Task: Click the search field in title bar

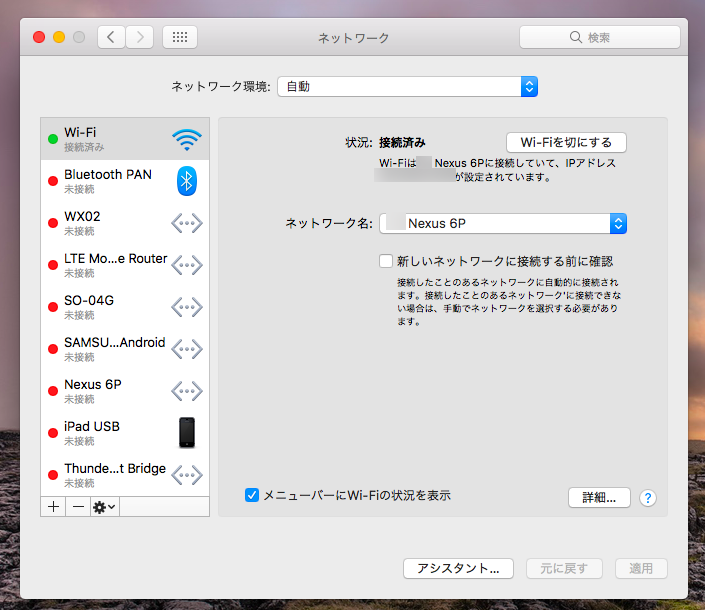Action: pos(599,37)
